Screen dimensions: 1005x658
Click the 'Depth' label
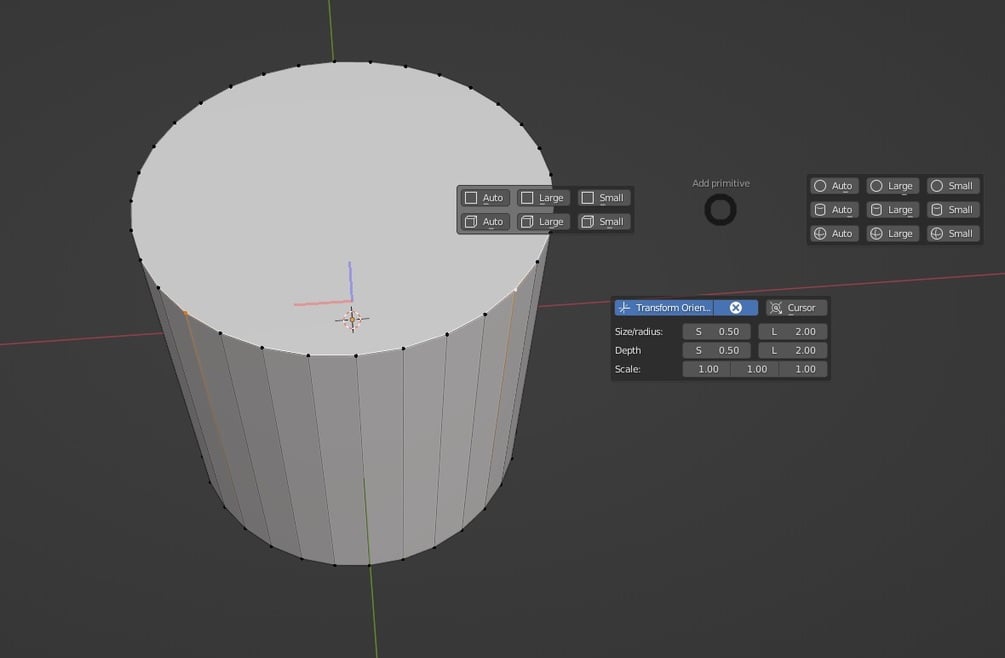tap(627, 350)
